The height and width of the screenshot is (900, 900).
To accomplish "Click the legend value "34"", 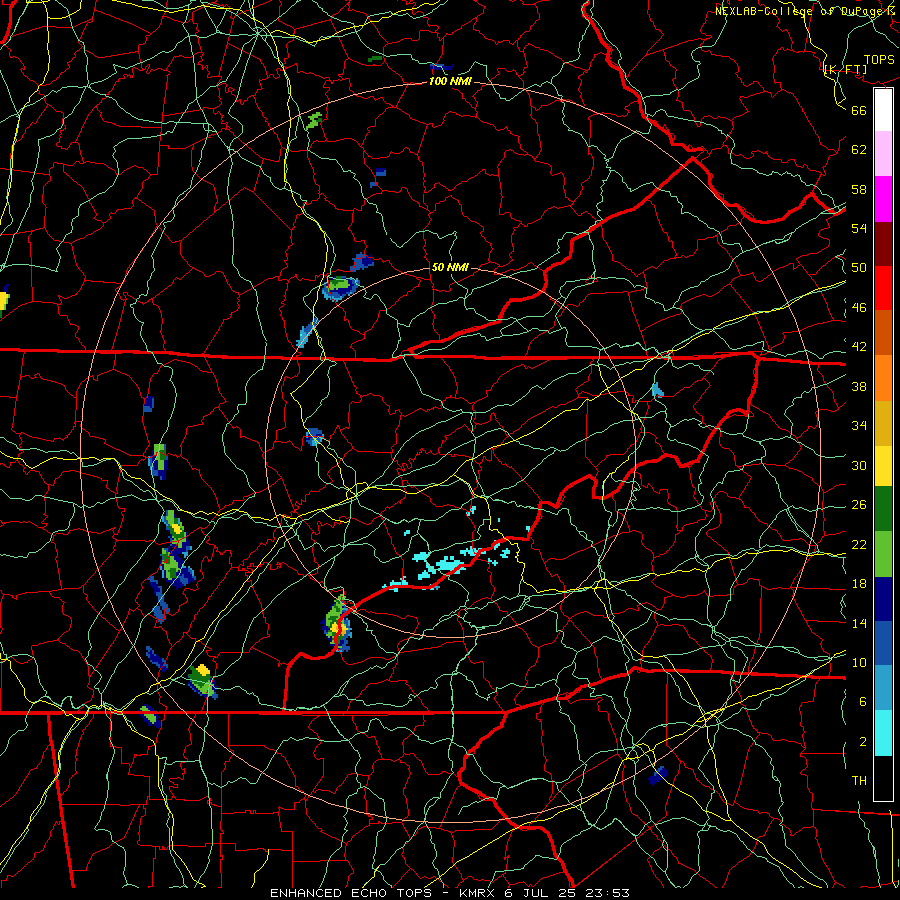I will pos(859,426).
